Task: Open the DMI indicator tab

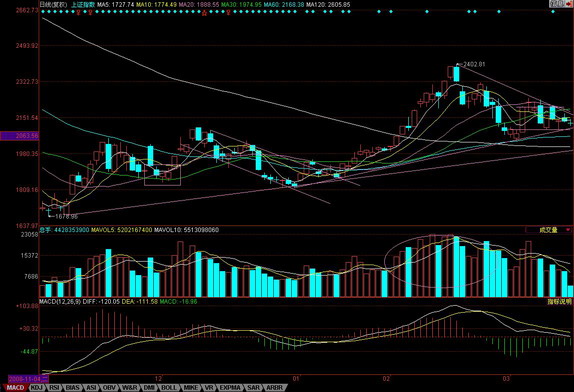Action: click(149, 388)
